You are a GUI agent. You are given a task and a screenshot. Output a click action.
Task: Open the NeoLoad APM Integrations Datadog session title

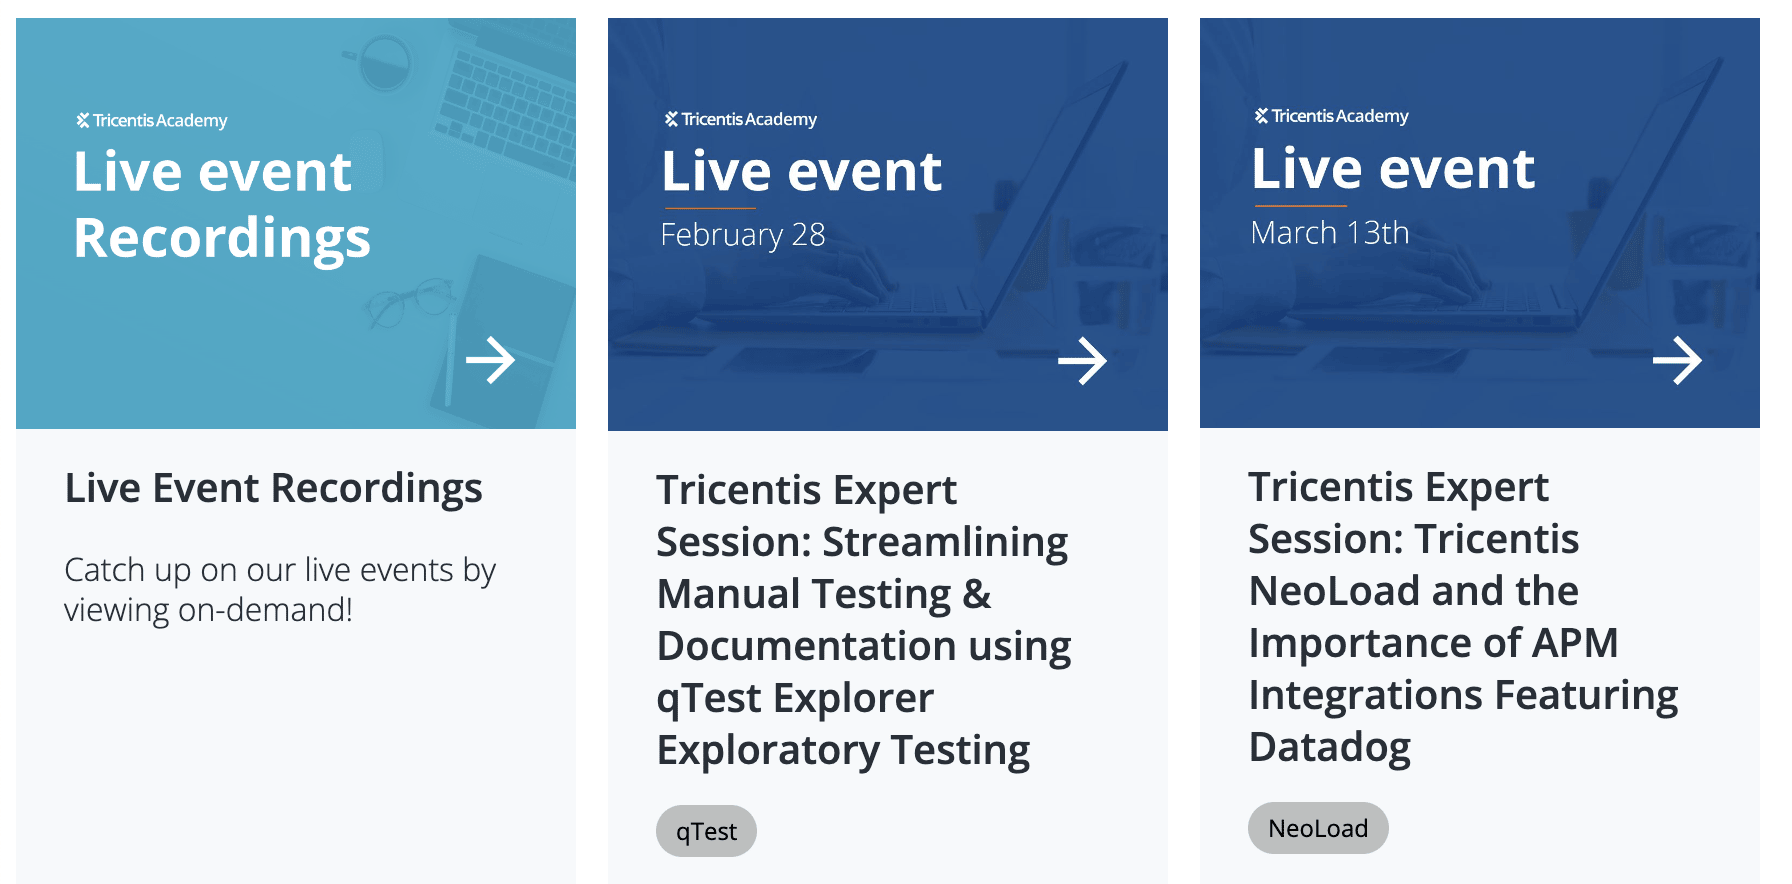click(x=1462, y=617)
